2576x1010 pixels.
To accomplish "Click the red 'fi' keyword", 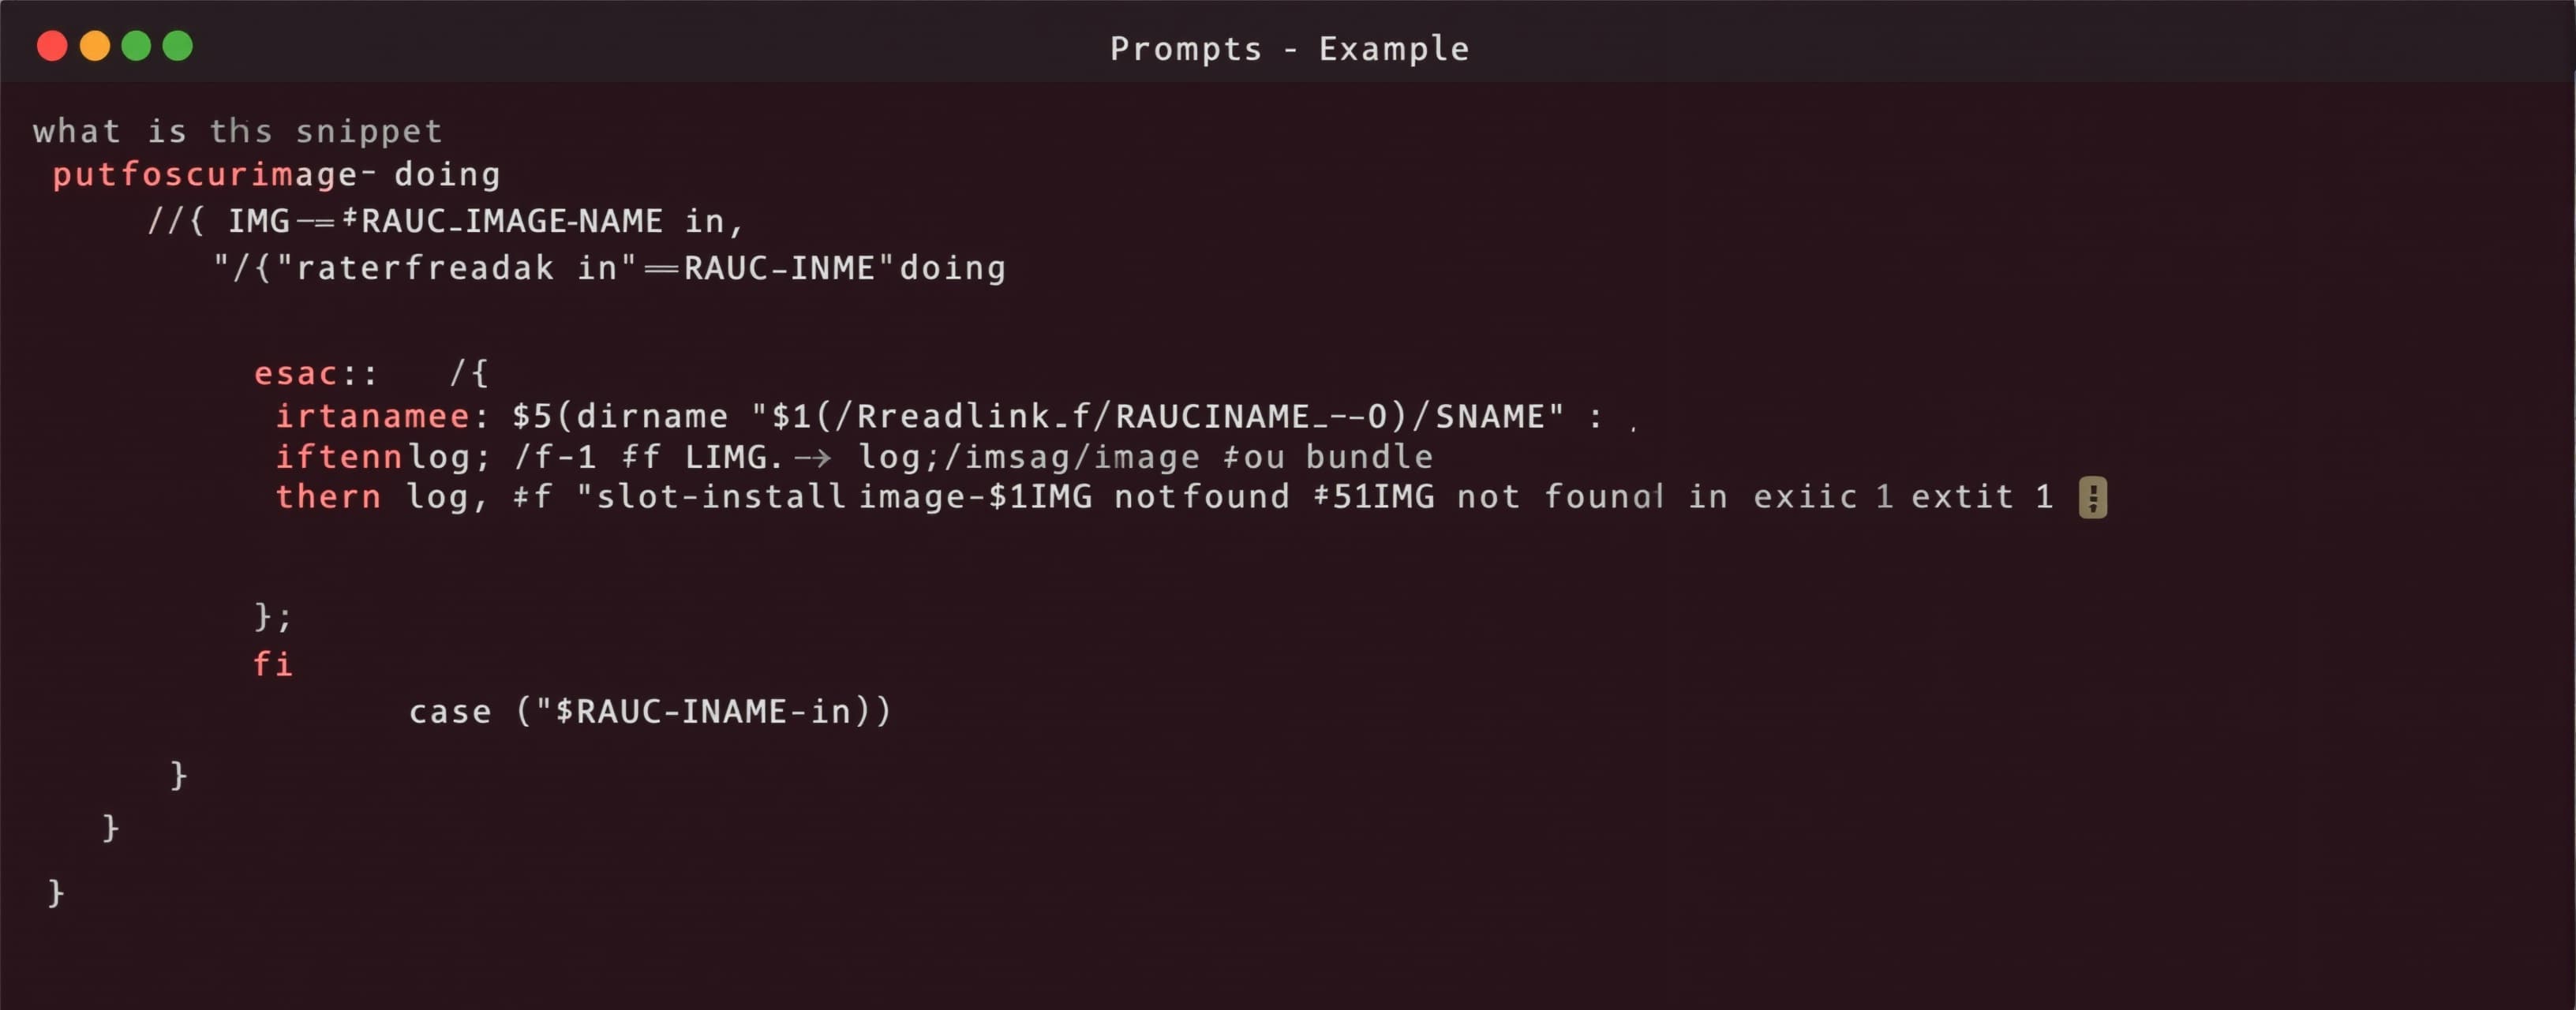I will (x=272, y=664).
